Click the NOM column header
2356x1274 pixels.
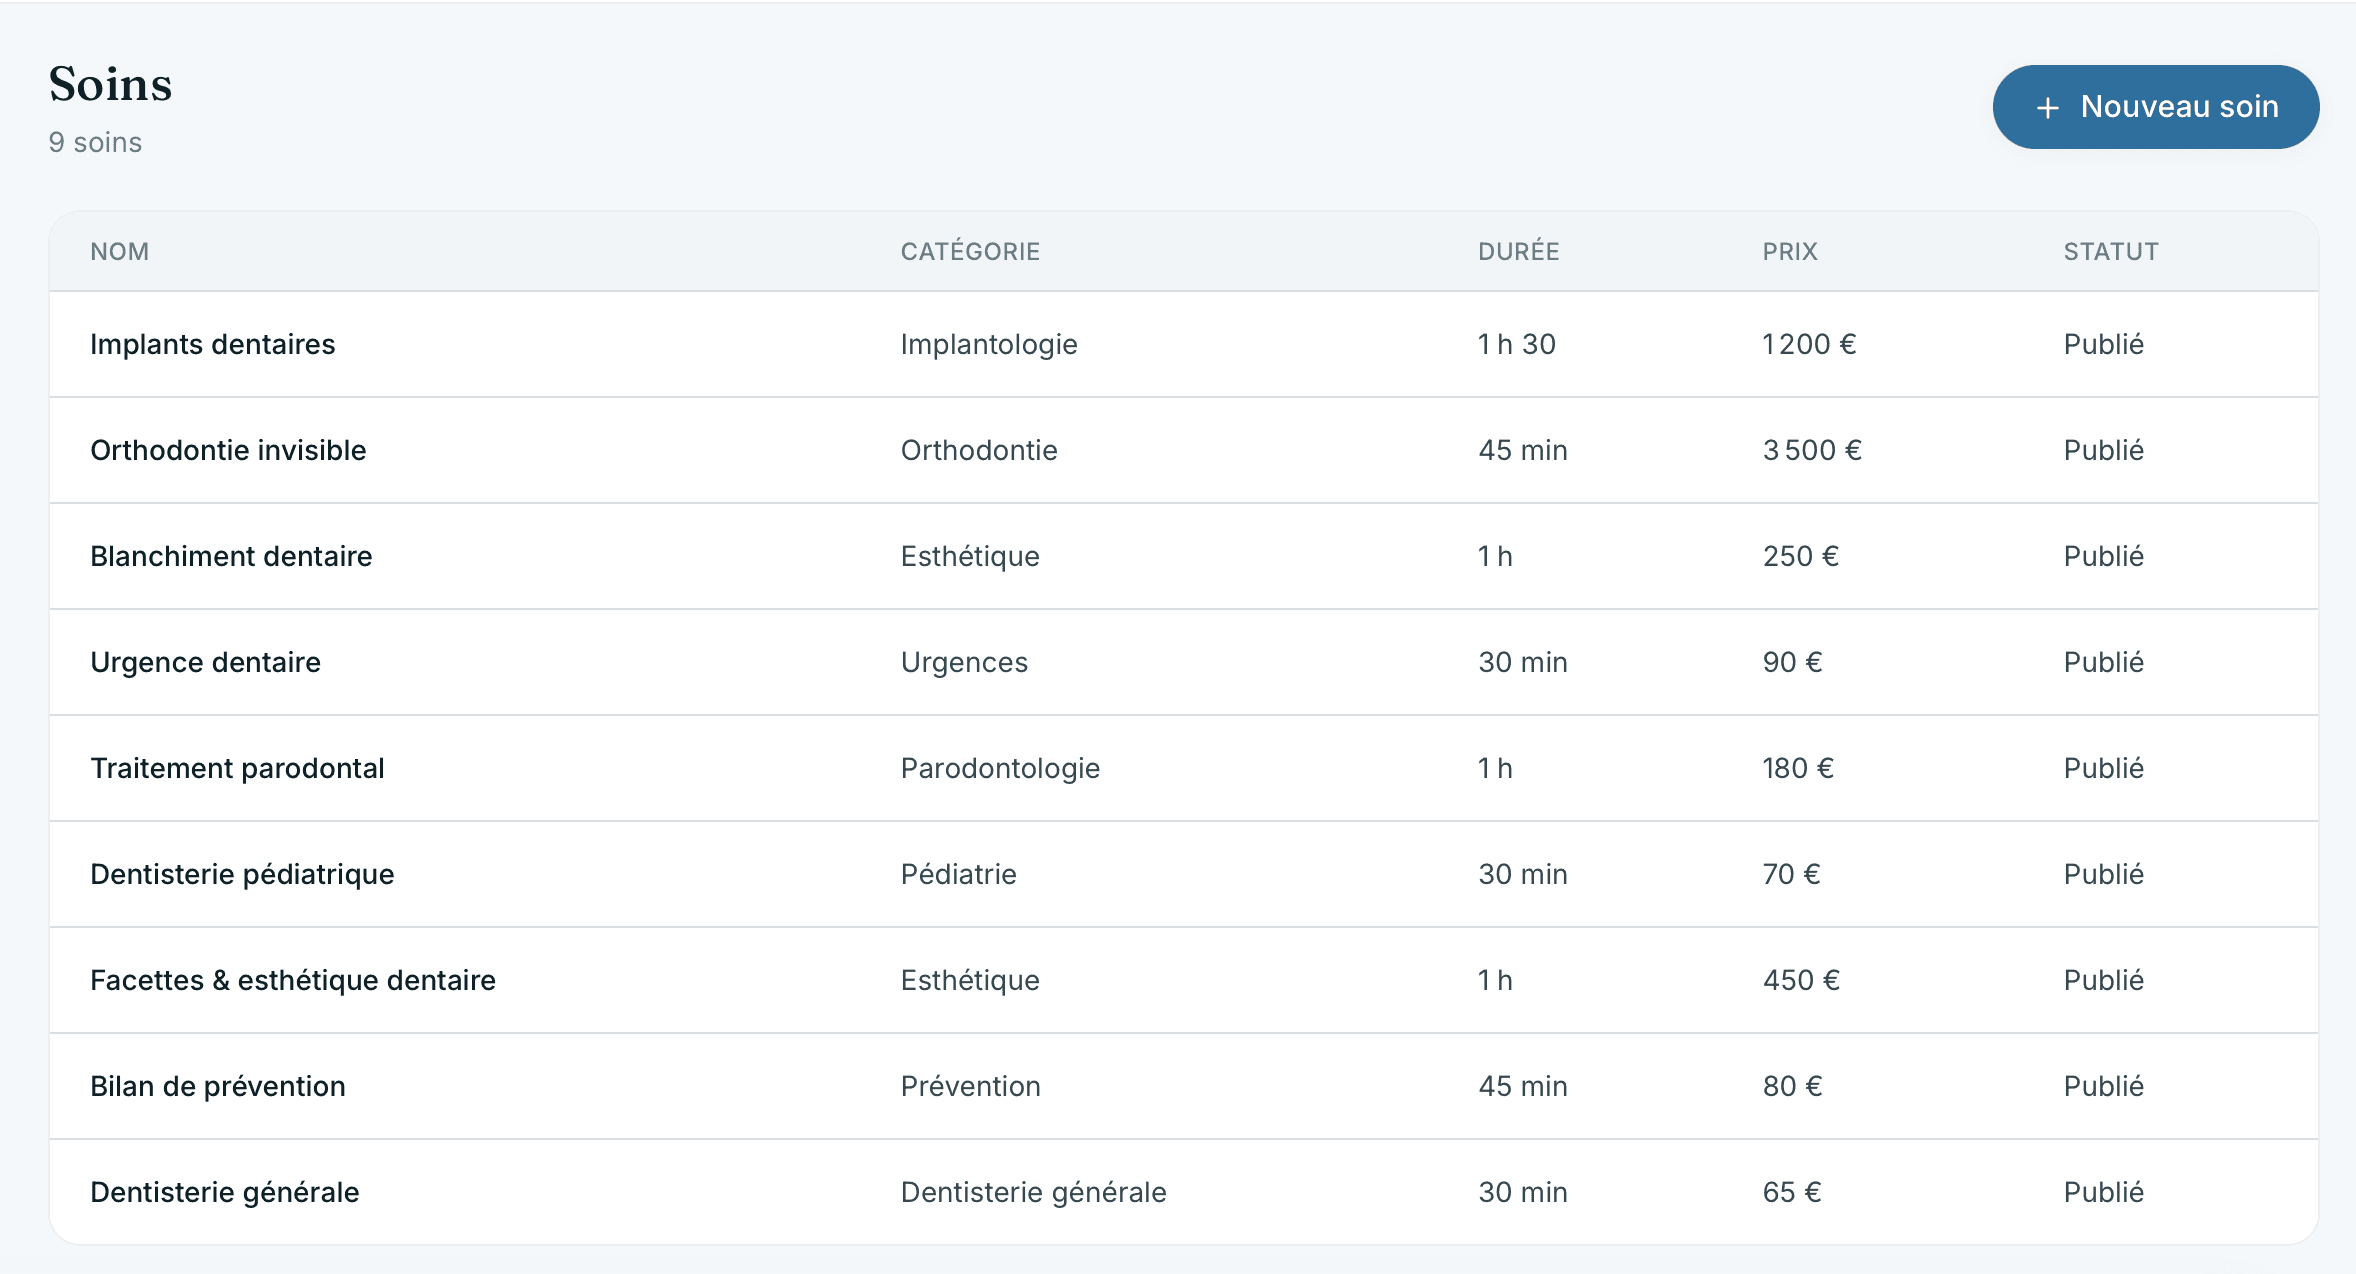click(x=120, y=251)
